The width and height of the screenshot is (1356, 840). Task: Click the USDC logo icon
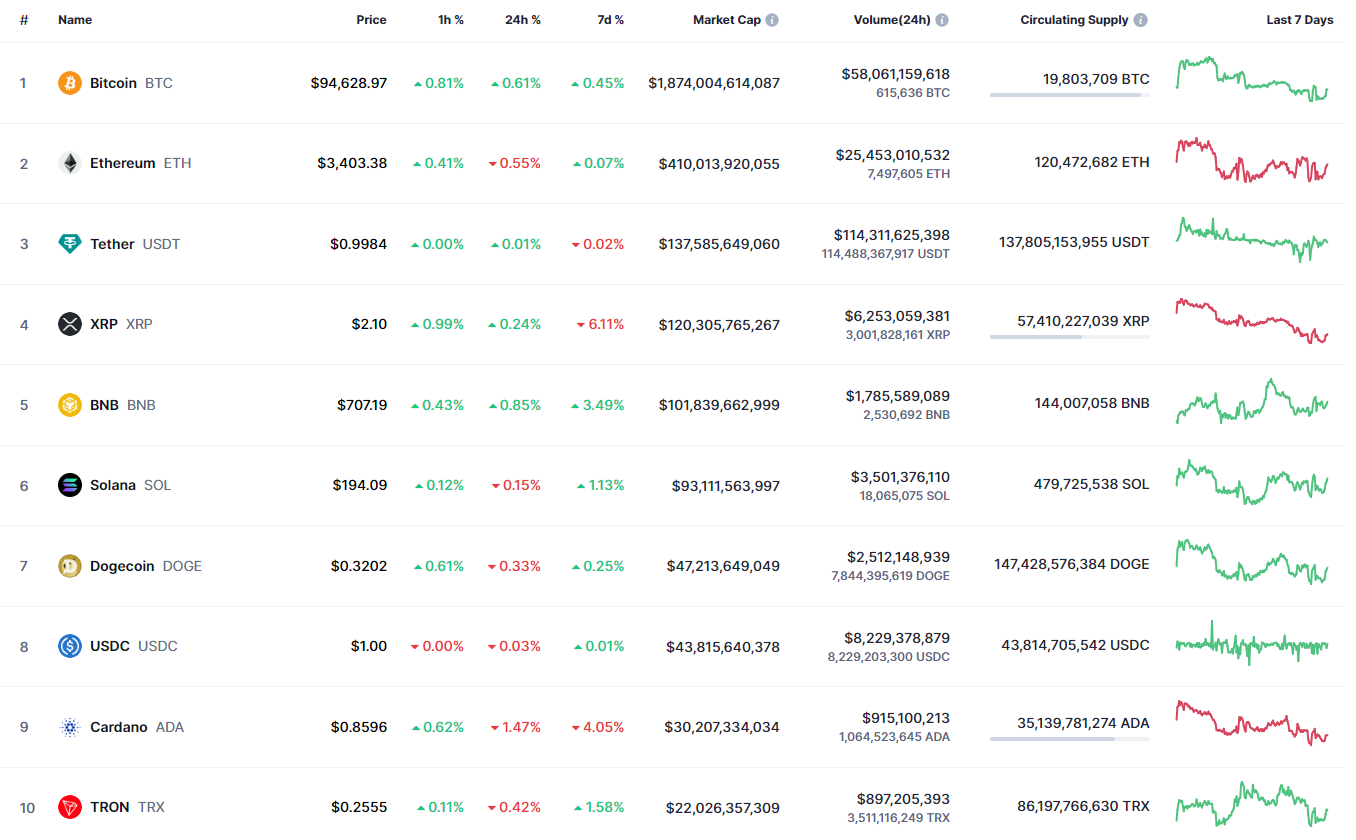(x=70, y=646)
